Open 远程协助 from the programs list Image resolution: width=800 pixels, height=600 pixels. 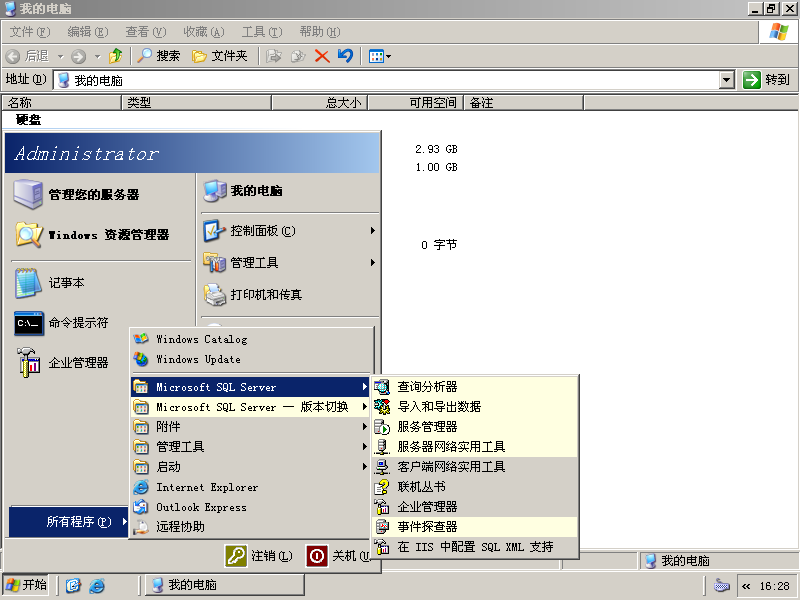251,527
